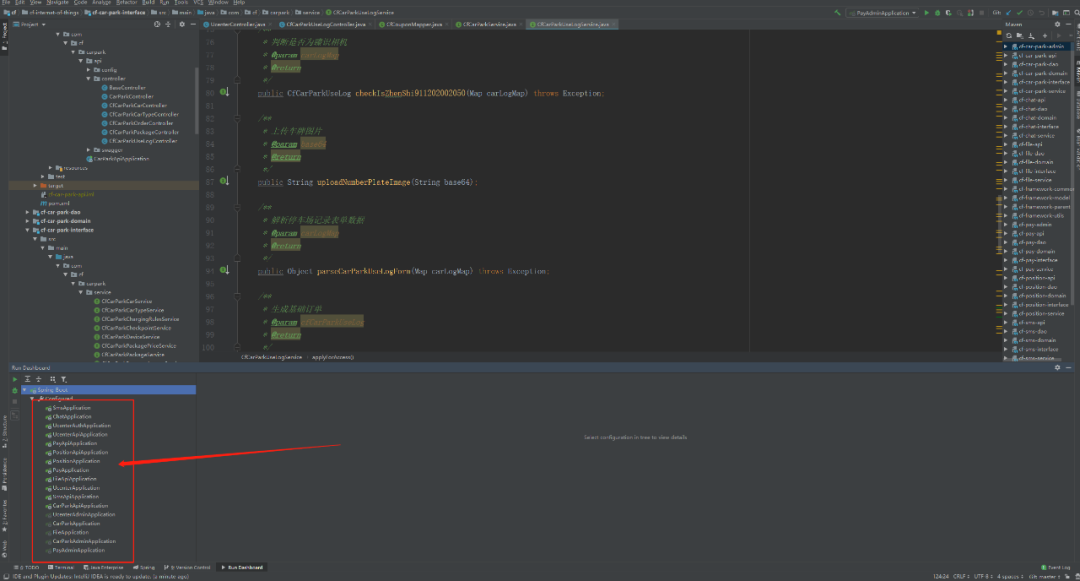This screenshot has width=1080, height=581.
Task: Expand the swagger folder in project tree
Action: [88, 149]
